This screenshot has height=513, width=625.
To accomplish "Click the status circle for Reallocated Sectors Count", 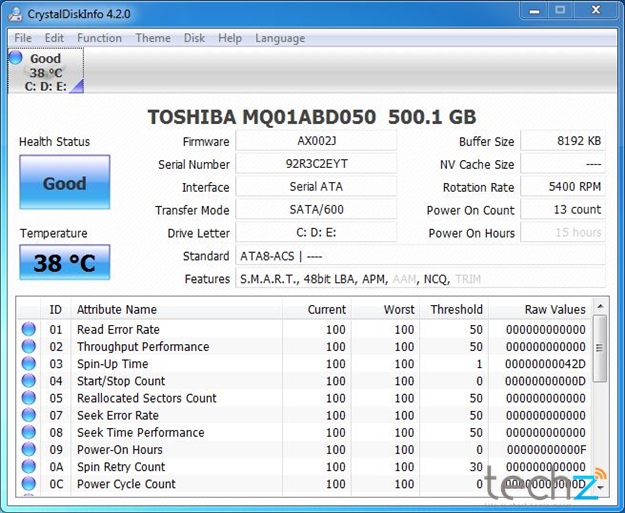I will click(28, 398).
